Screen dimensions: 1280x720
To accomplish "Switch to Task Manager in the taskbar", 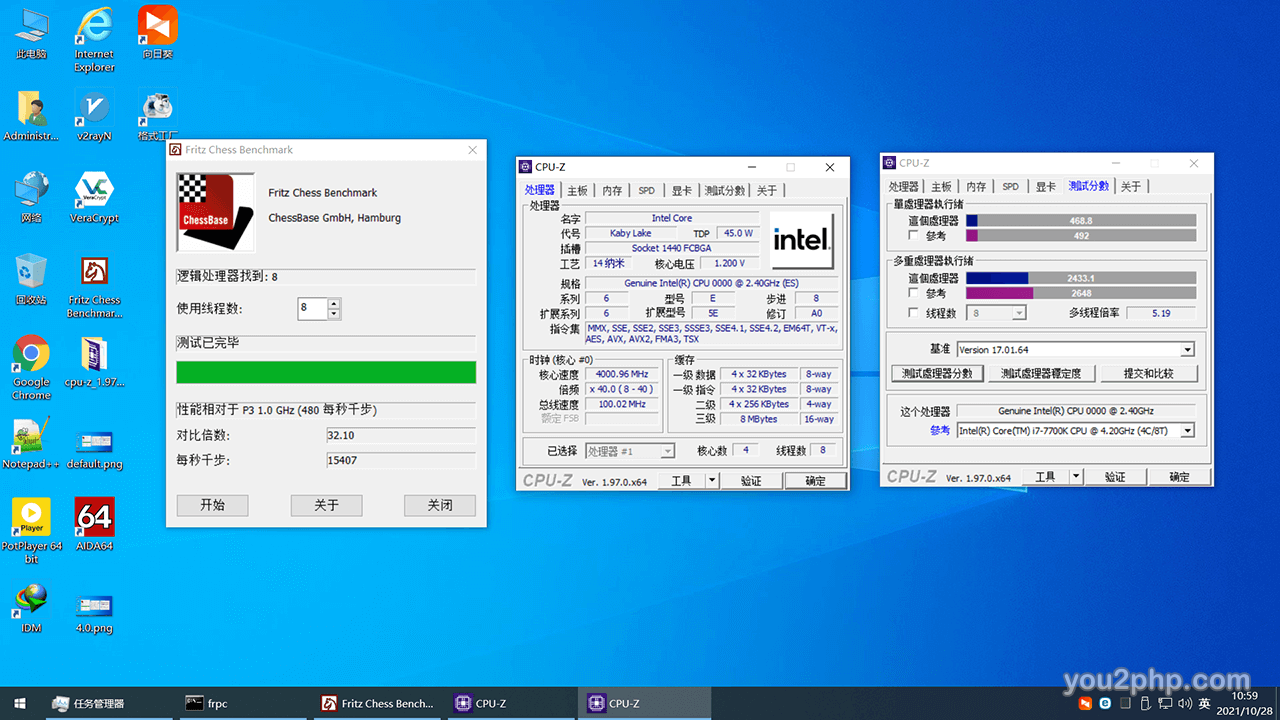I will (108, 703).
